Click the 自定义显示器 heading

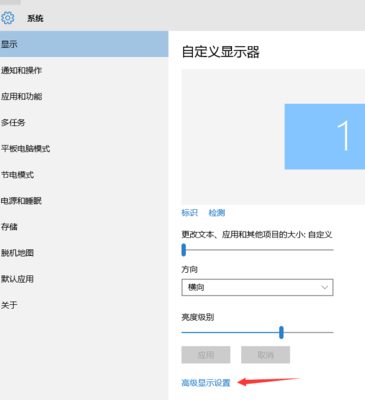point(221,52)
